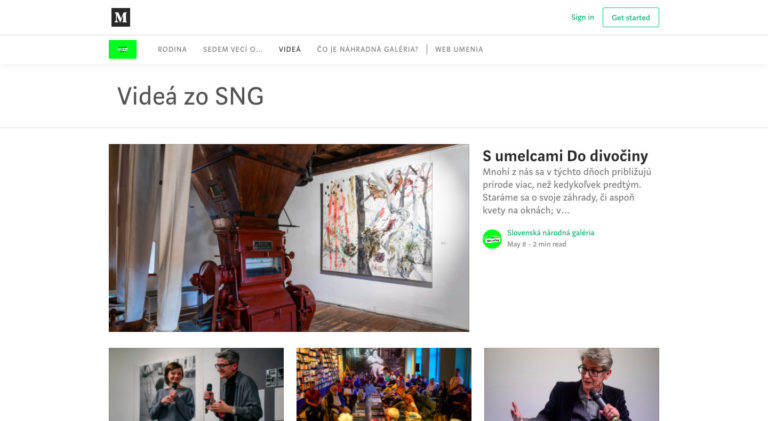
Task: Click the Videá zo SNG heading
Action: [191, 96]
